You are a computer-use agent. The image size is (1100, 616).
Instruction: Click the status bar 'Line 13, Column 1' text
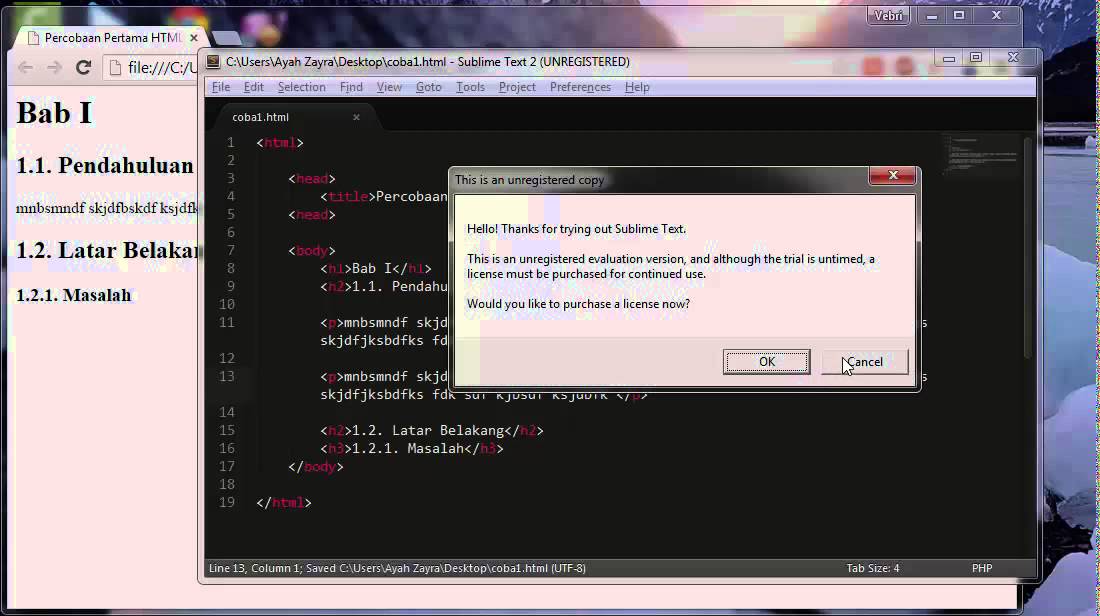(x=255, y=568)
